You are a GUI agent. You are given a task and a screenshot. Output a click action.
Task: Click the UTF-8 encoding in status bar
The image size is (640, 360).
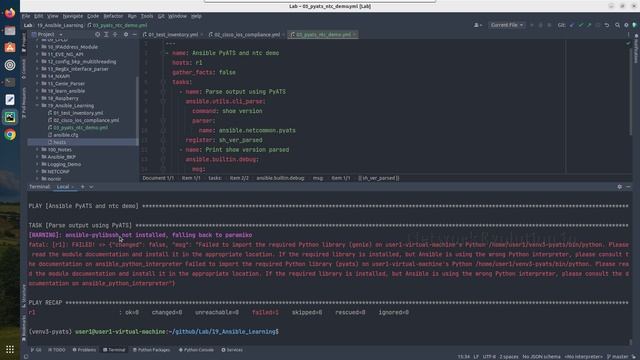tap(489, 357)
